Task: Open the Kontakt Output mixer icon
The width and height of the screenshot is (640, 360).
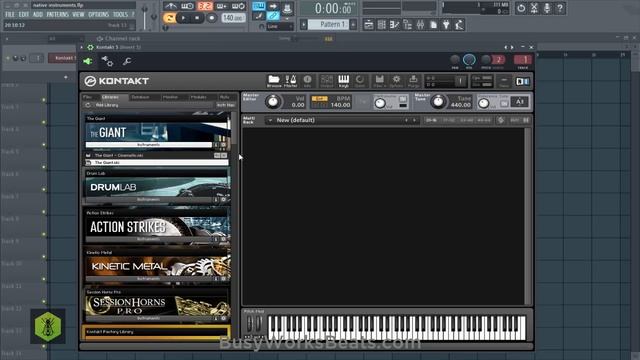Action: [x=327, y=81]
